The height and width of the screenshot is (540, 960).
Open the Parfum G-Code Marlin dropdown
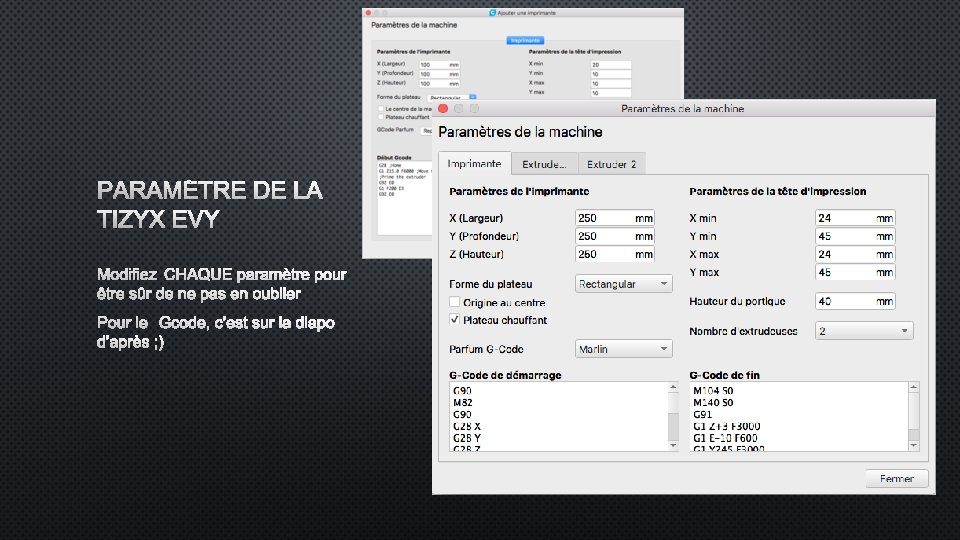coord(623,349)
